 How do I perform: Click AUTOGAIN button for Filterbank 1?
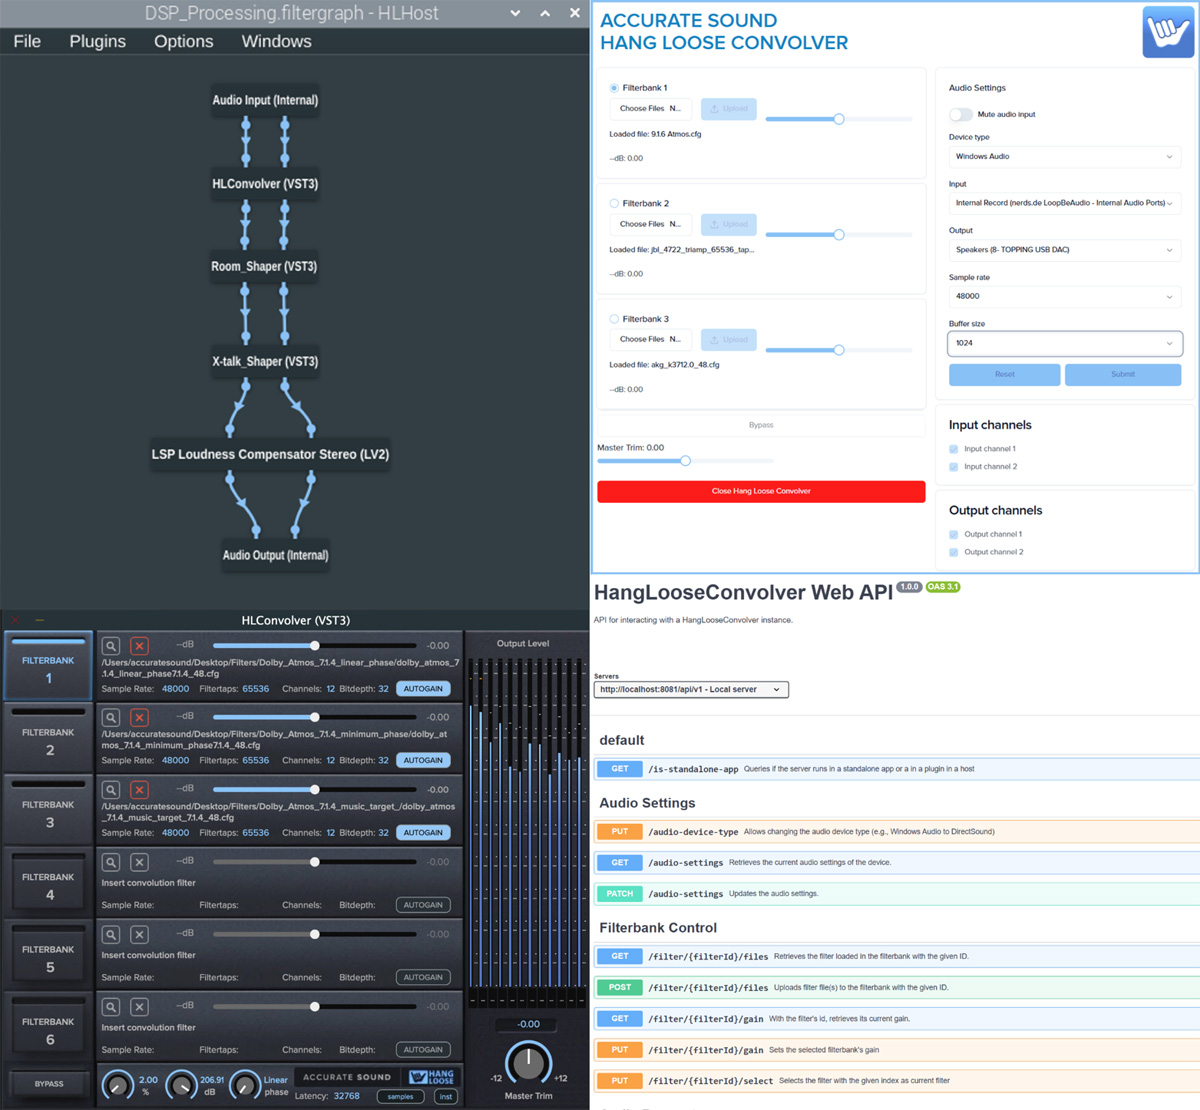423,689
